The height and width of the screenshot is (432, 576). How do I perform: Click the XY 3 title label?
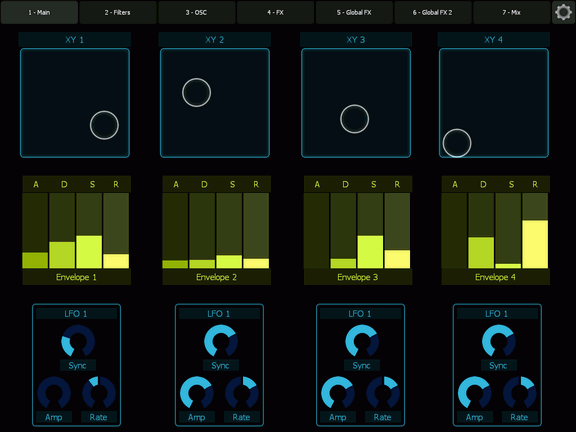[x=356, y=40]
